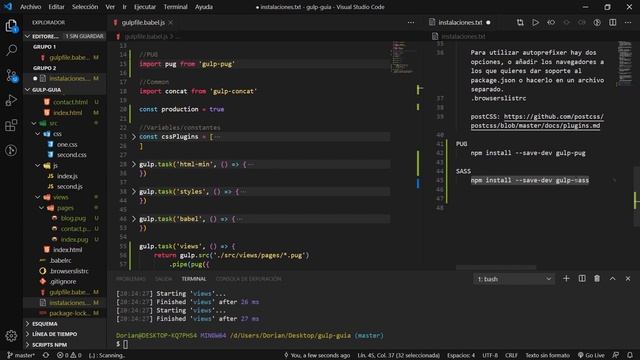This screenshot has height=360, width=640.
Task: Kill terminal with the trash icon
Action: tap(597, 279)
